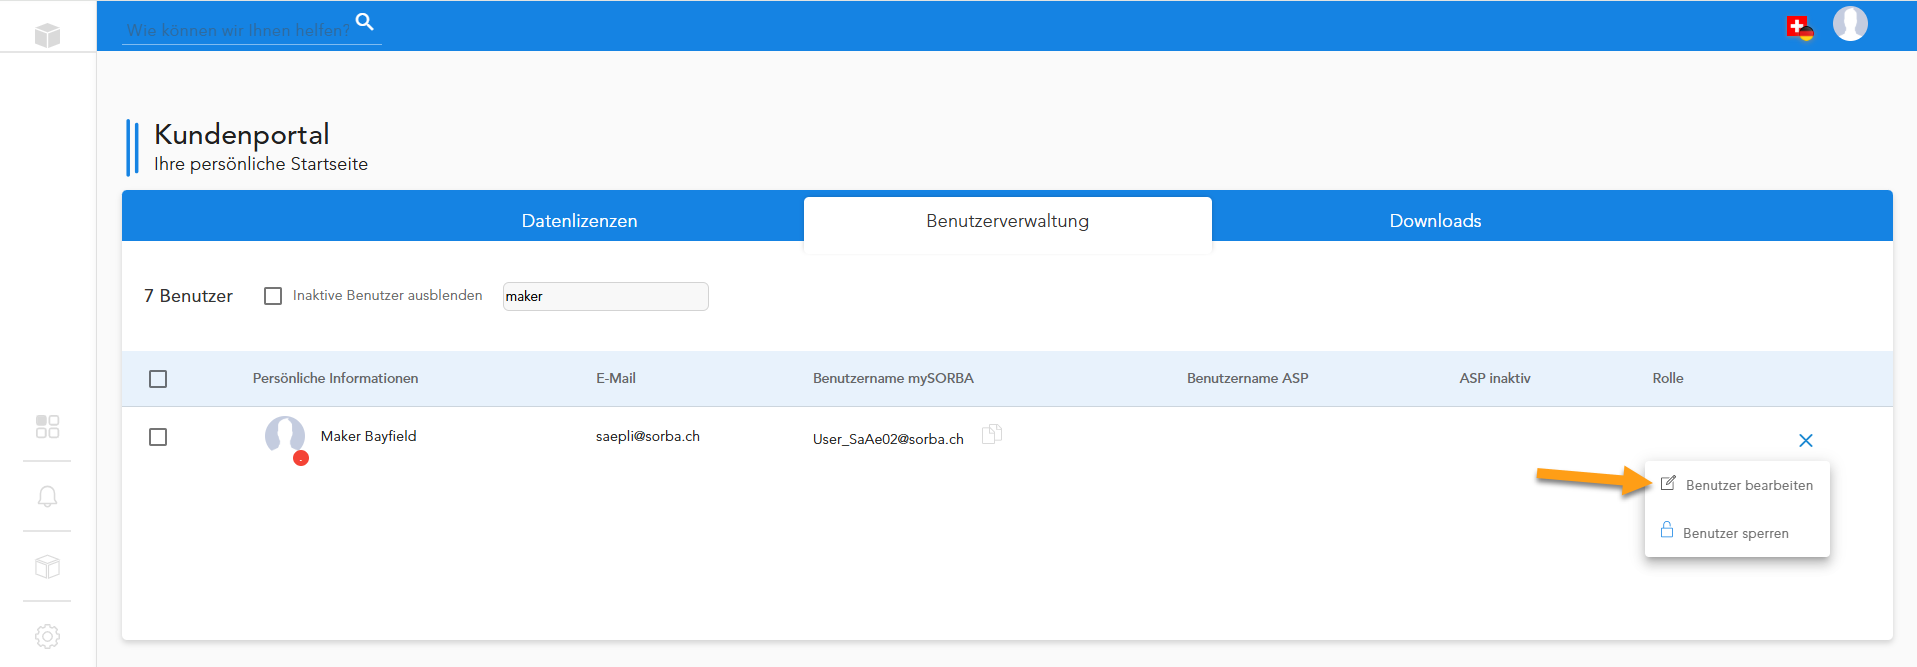Select the Benutzerverwaltung tab
The width and height of the screenshot is (1917, 667).
[x=1008, y=221]
